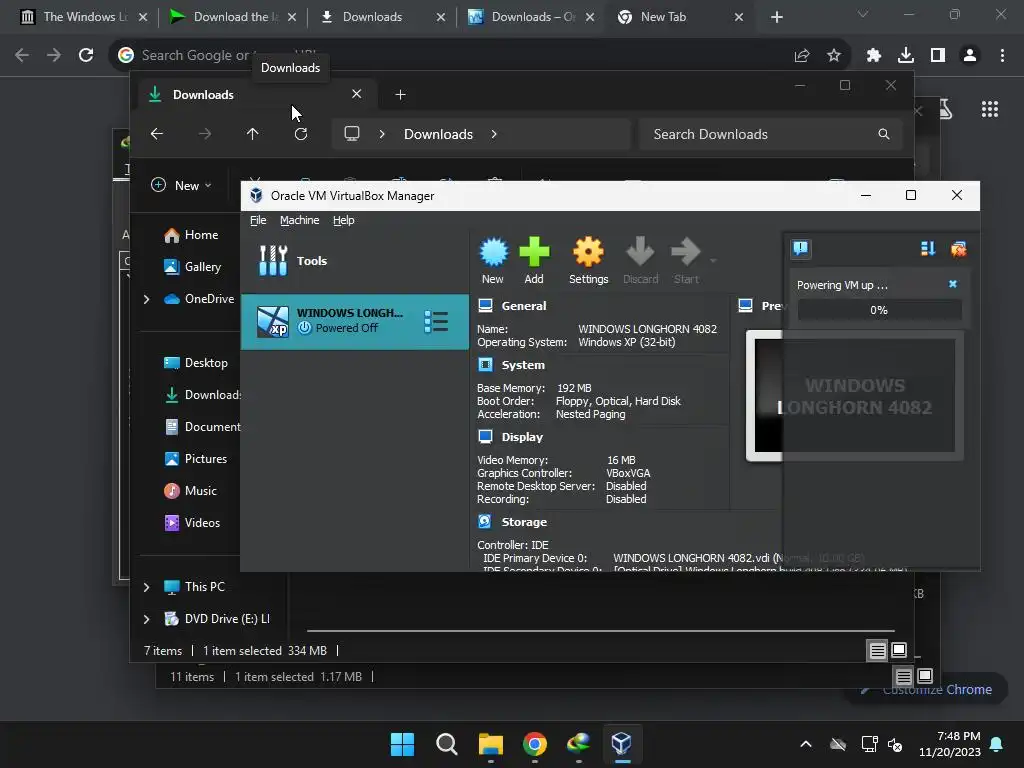Click Chrome share page icon
Viewport: 1024px width, 768px height.
pyautogui.click(x=802, y=56)
